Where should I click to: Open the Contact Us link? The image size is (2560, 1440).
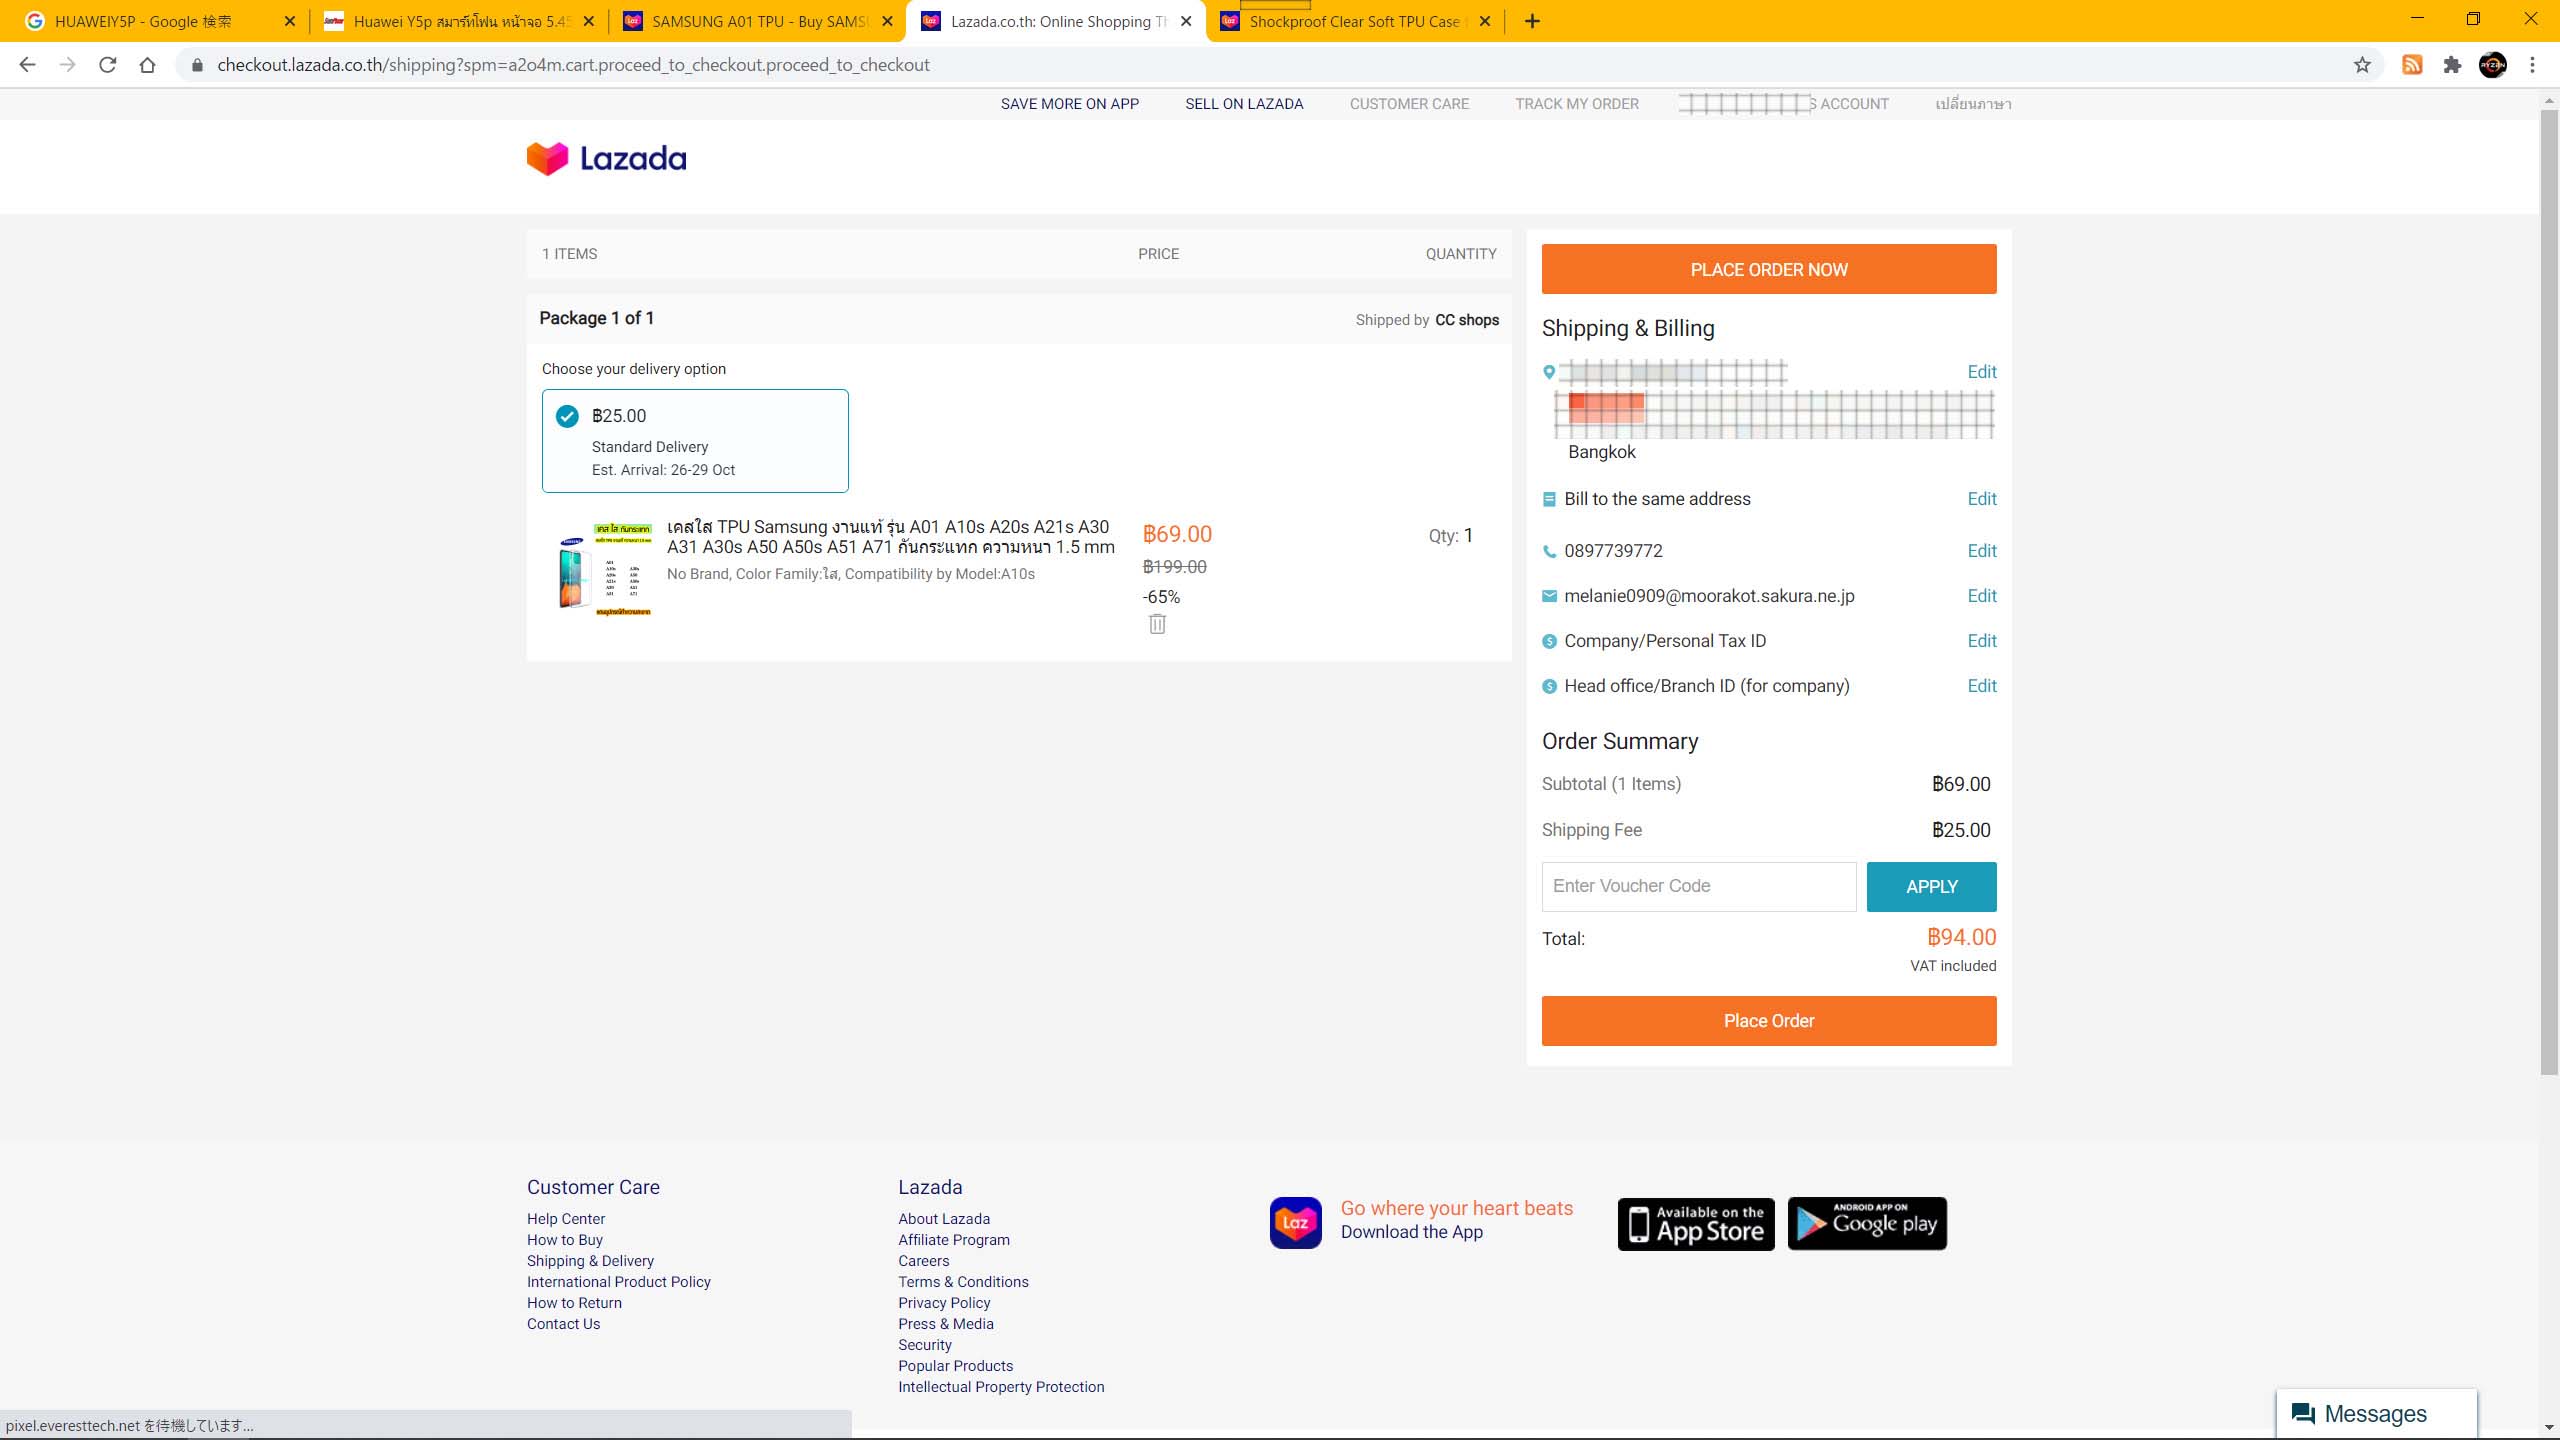click(563, 1324)
